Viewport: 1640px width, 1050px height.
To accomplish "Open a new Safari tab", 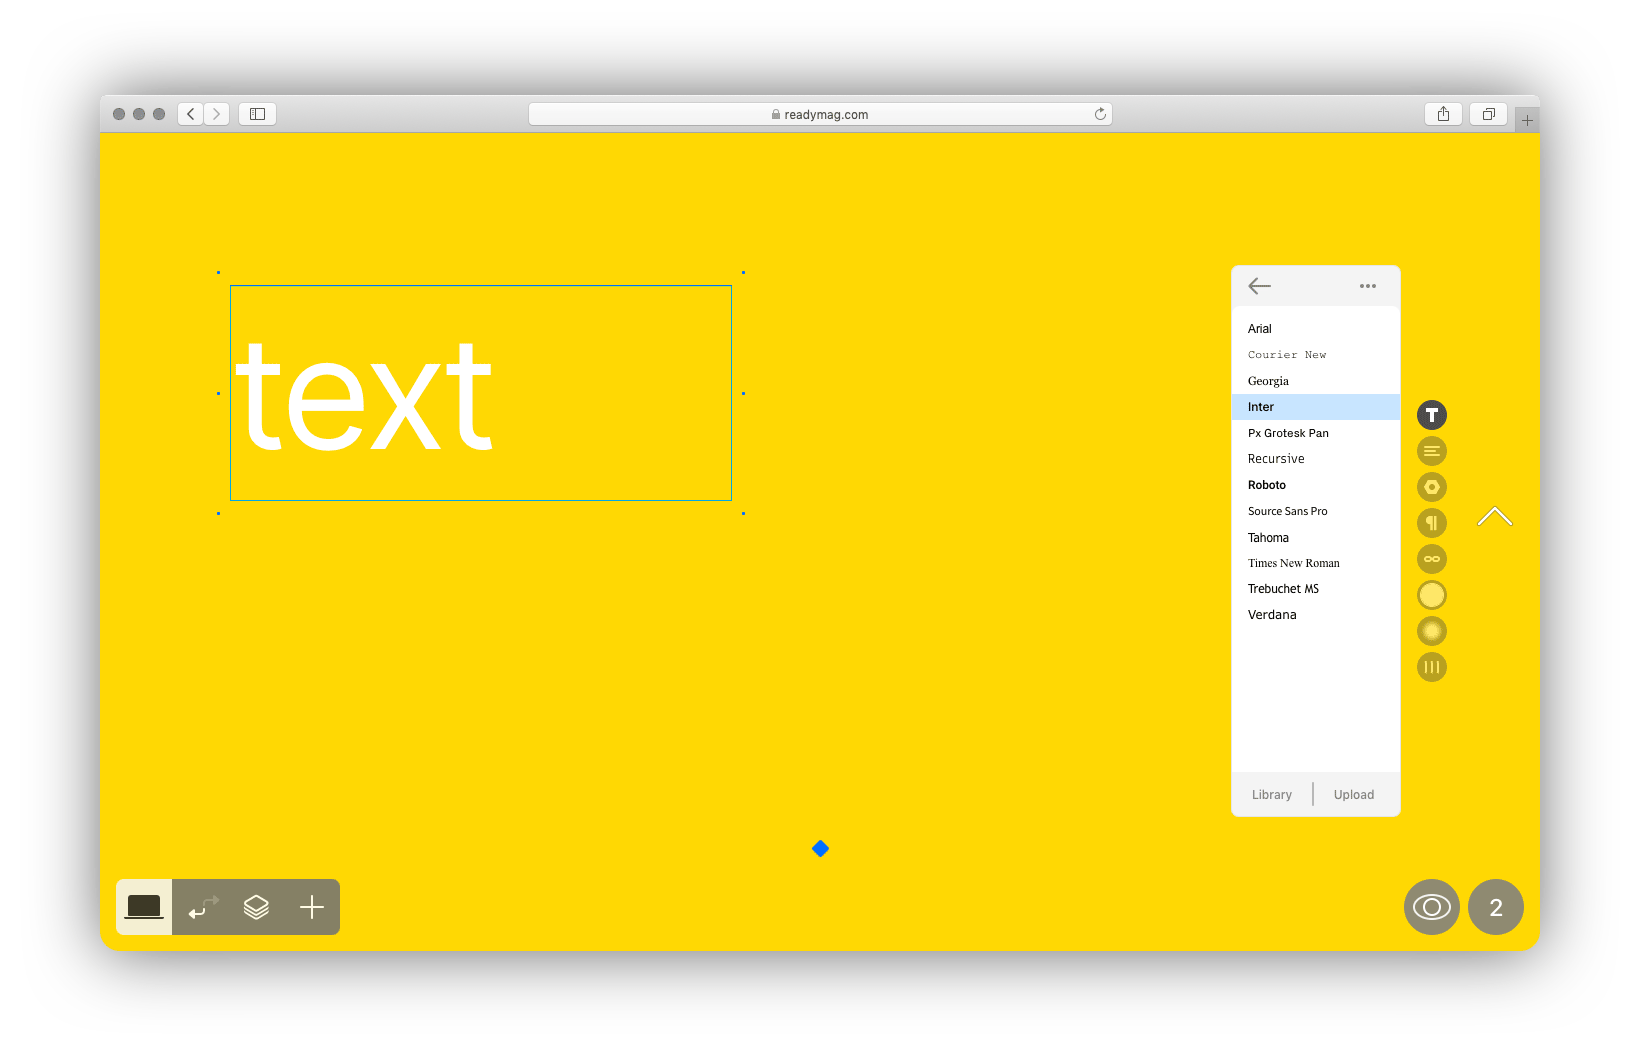I will pyautogui.click(x=1527, y=120).
